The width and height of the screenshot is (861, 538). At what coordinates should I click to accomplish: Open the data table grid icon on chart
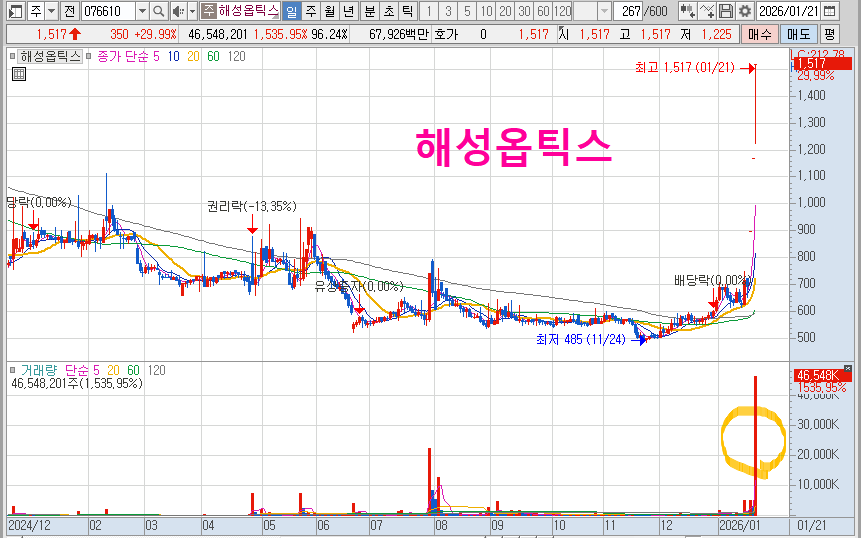click(x=19, y=74)
